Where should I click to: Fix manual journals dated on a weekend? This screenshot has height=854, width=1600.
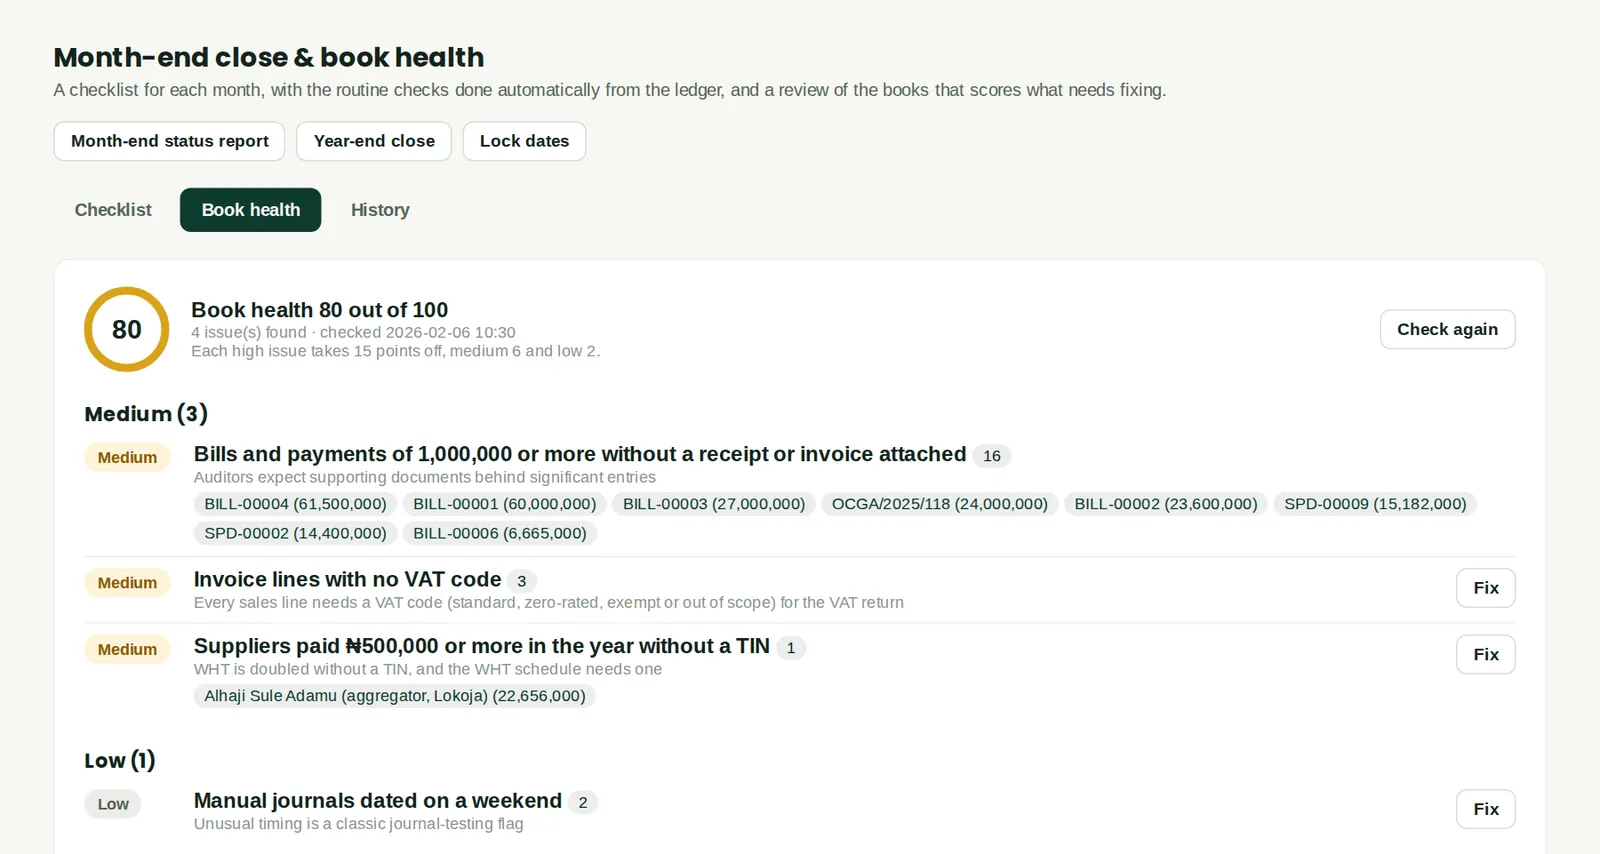[x=1486, y=809]
